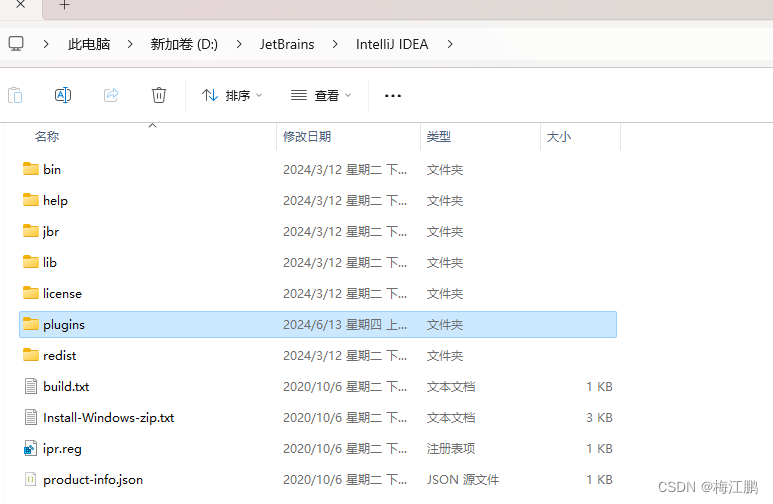The height and width of the screenshot is (504, 773).
Task: Close the current tab
Action: [x=20, y=5]
